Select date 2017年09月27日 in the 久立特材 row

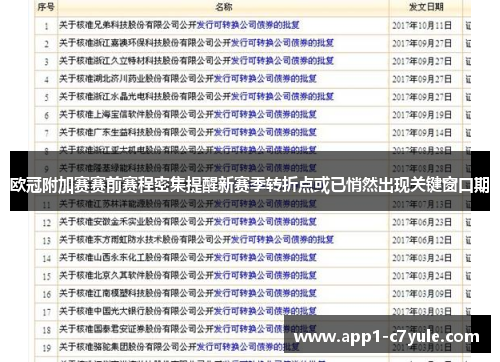coord(422,62)
